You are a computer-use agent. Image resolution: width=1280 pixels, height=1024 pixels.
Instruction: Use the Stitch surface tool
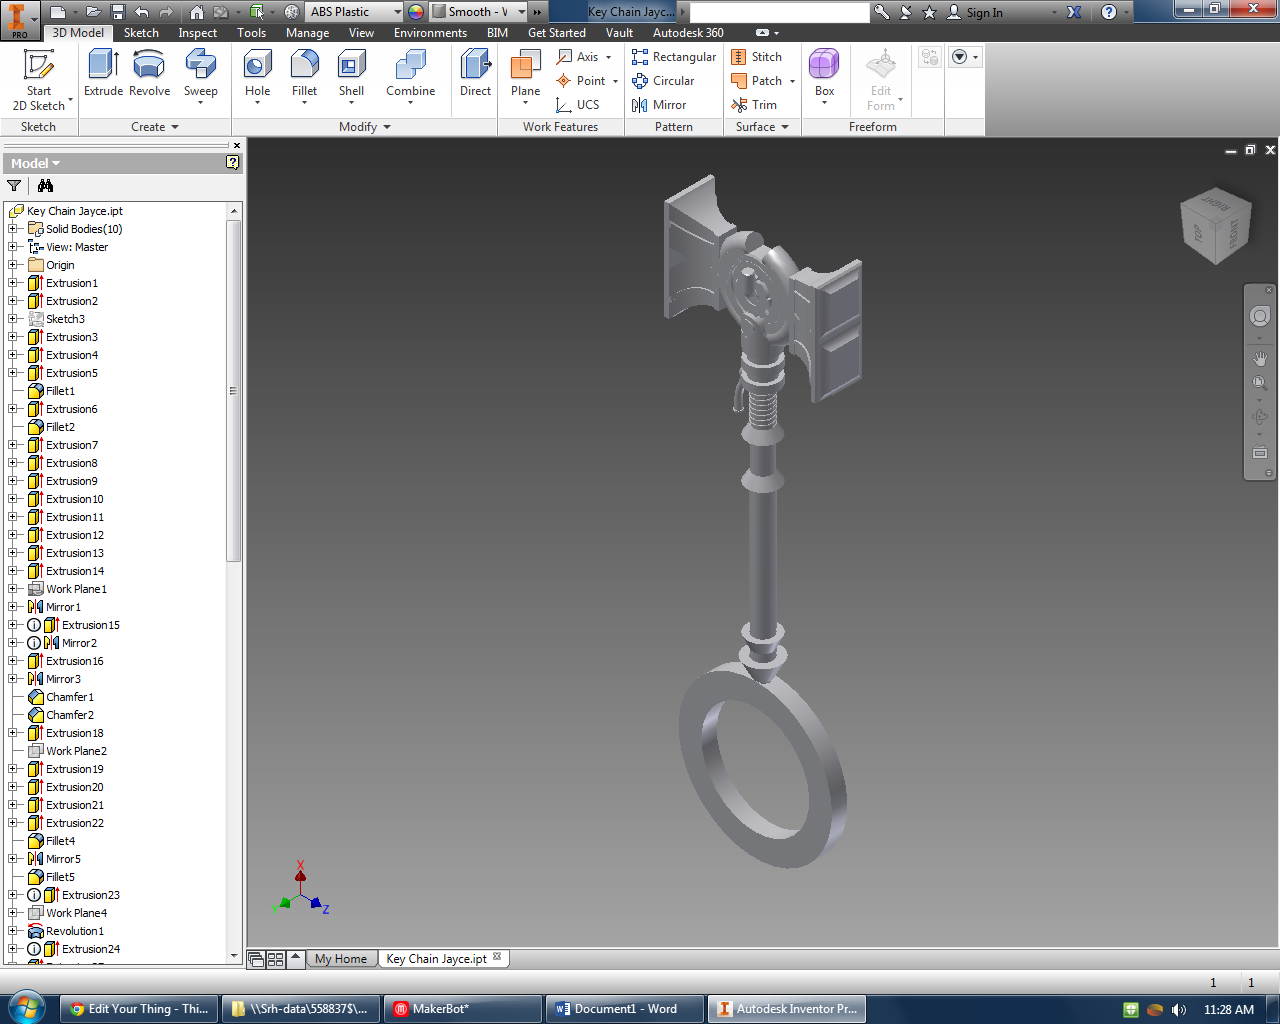tap(757, 57)
